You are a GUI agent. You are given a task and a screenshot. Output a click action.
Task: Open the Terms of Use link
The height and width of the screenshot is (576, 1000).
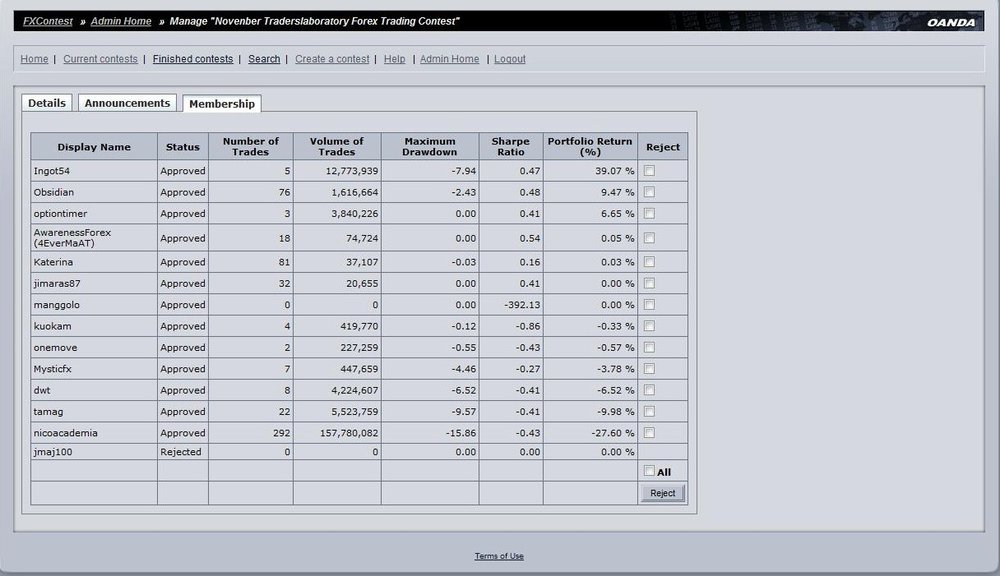[499, 556]
